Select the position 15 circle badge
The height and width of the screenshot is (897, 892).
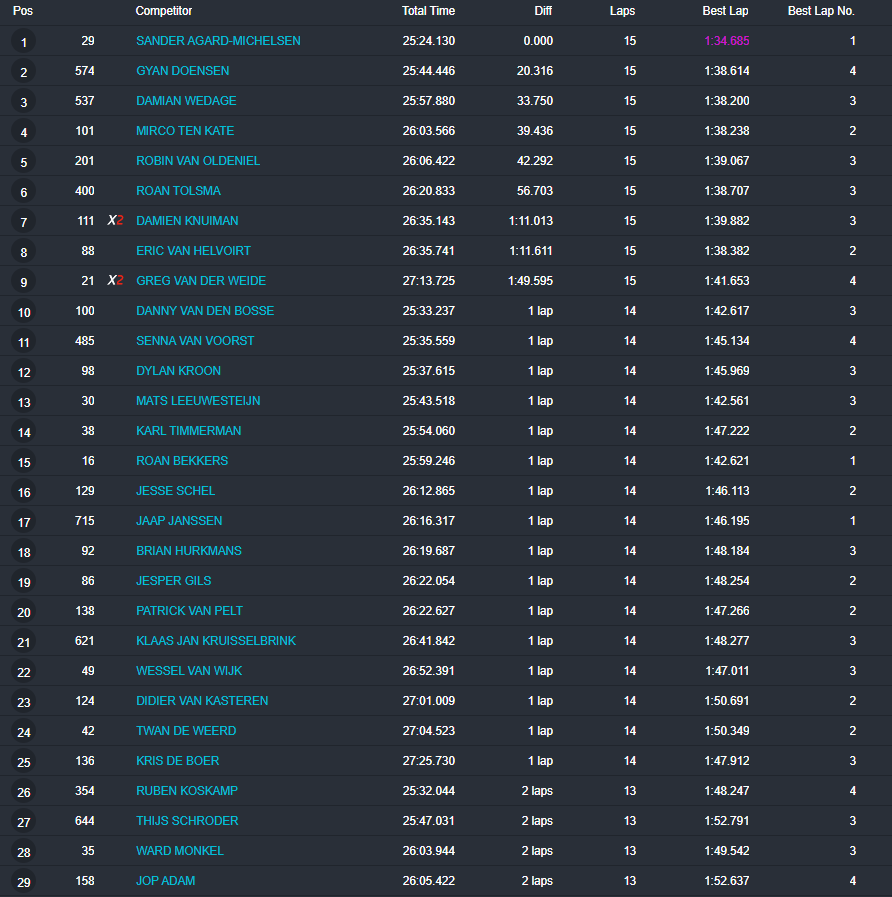pos(23,462)
